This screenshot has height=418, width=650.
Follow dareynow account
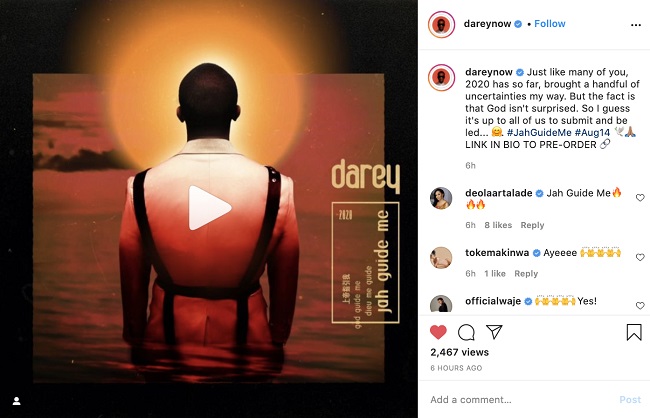550,24
